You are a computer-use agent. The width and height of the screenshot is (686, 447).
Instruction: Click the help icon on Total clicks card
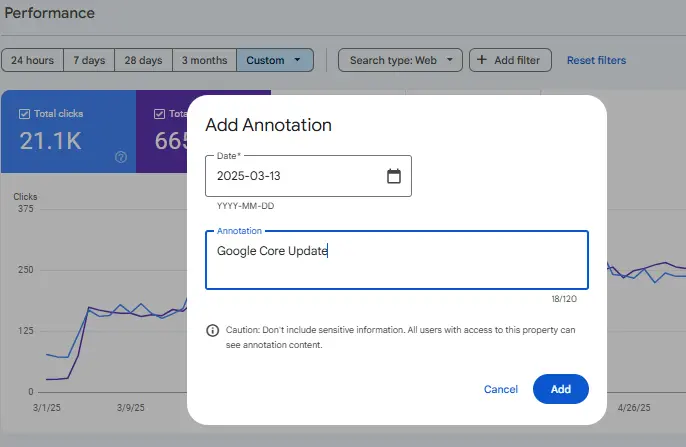pos(121,157)
